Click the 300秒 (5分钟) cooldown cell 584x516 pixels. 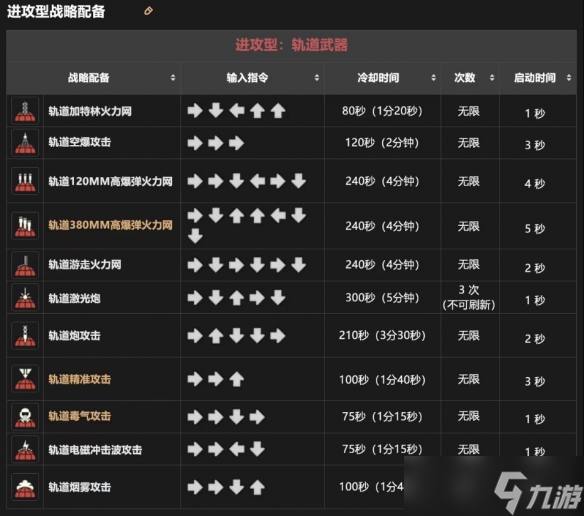coord(382,298)
